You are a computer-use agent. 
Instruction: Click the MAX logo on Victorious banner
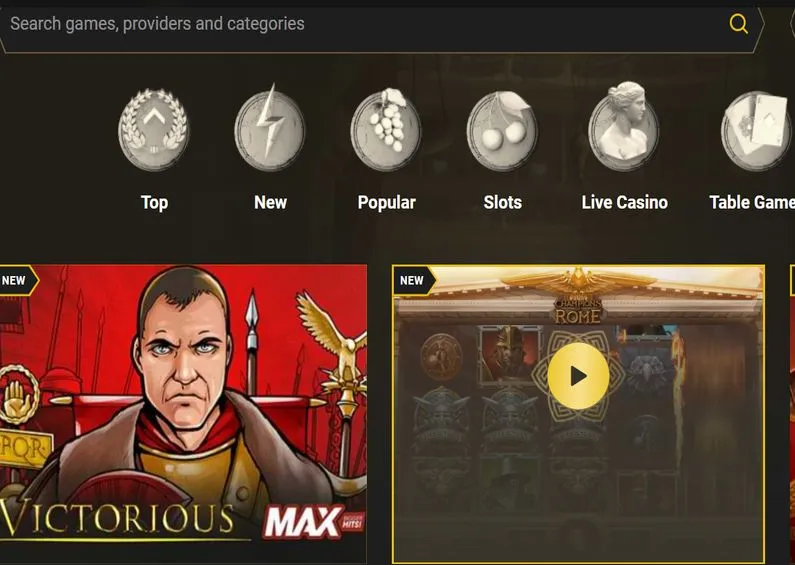313,521
